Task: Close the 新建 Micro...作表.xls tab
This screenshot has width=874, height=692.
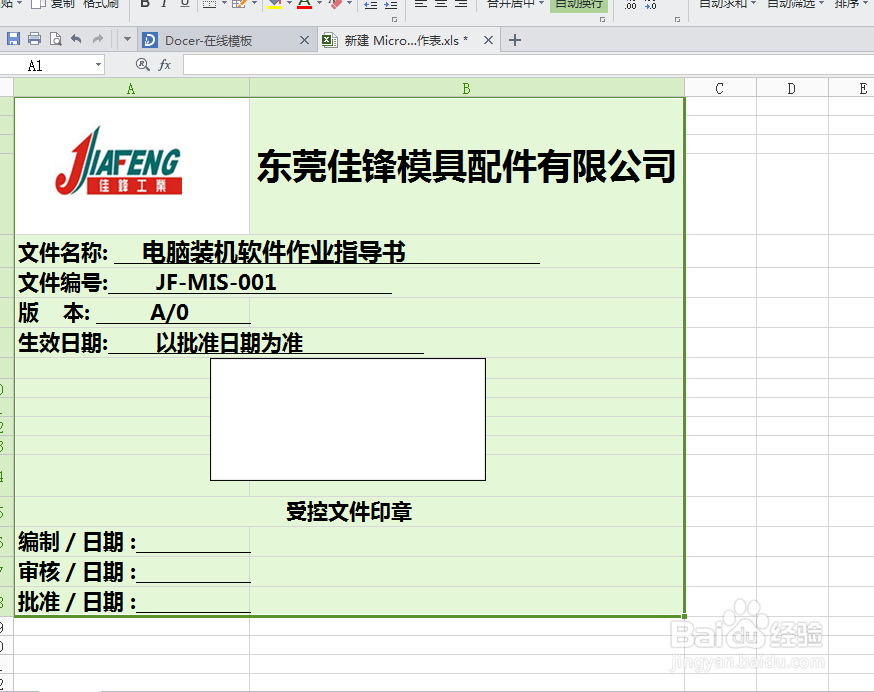Action: point(488,40)
